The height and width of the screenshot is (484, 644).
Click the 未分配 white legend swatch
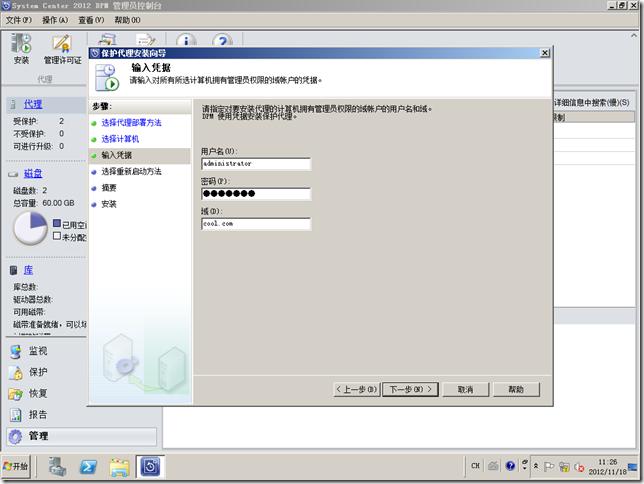pos(57,236)
